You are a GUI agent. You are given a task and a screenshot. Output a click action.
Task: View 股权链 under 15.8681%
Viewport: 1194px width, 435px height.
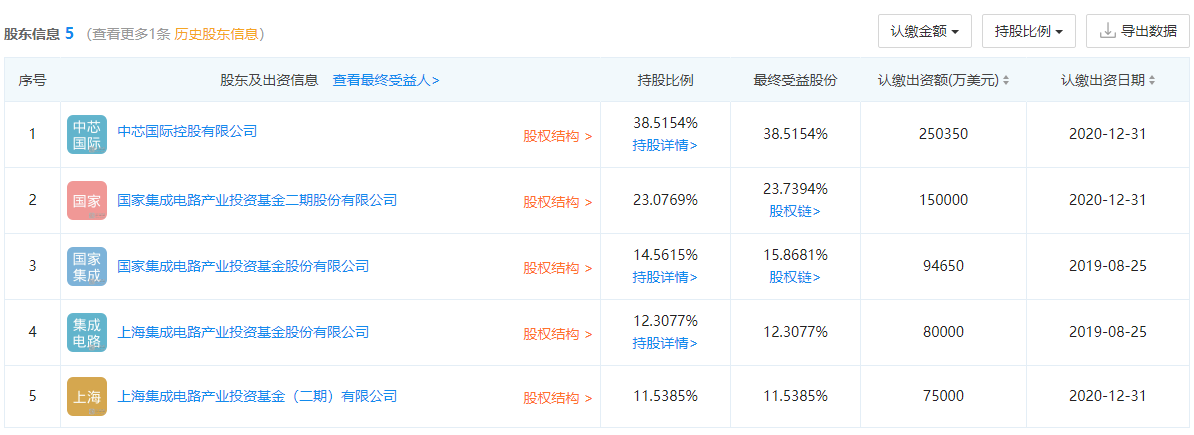point(795,277)
